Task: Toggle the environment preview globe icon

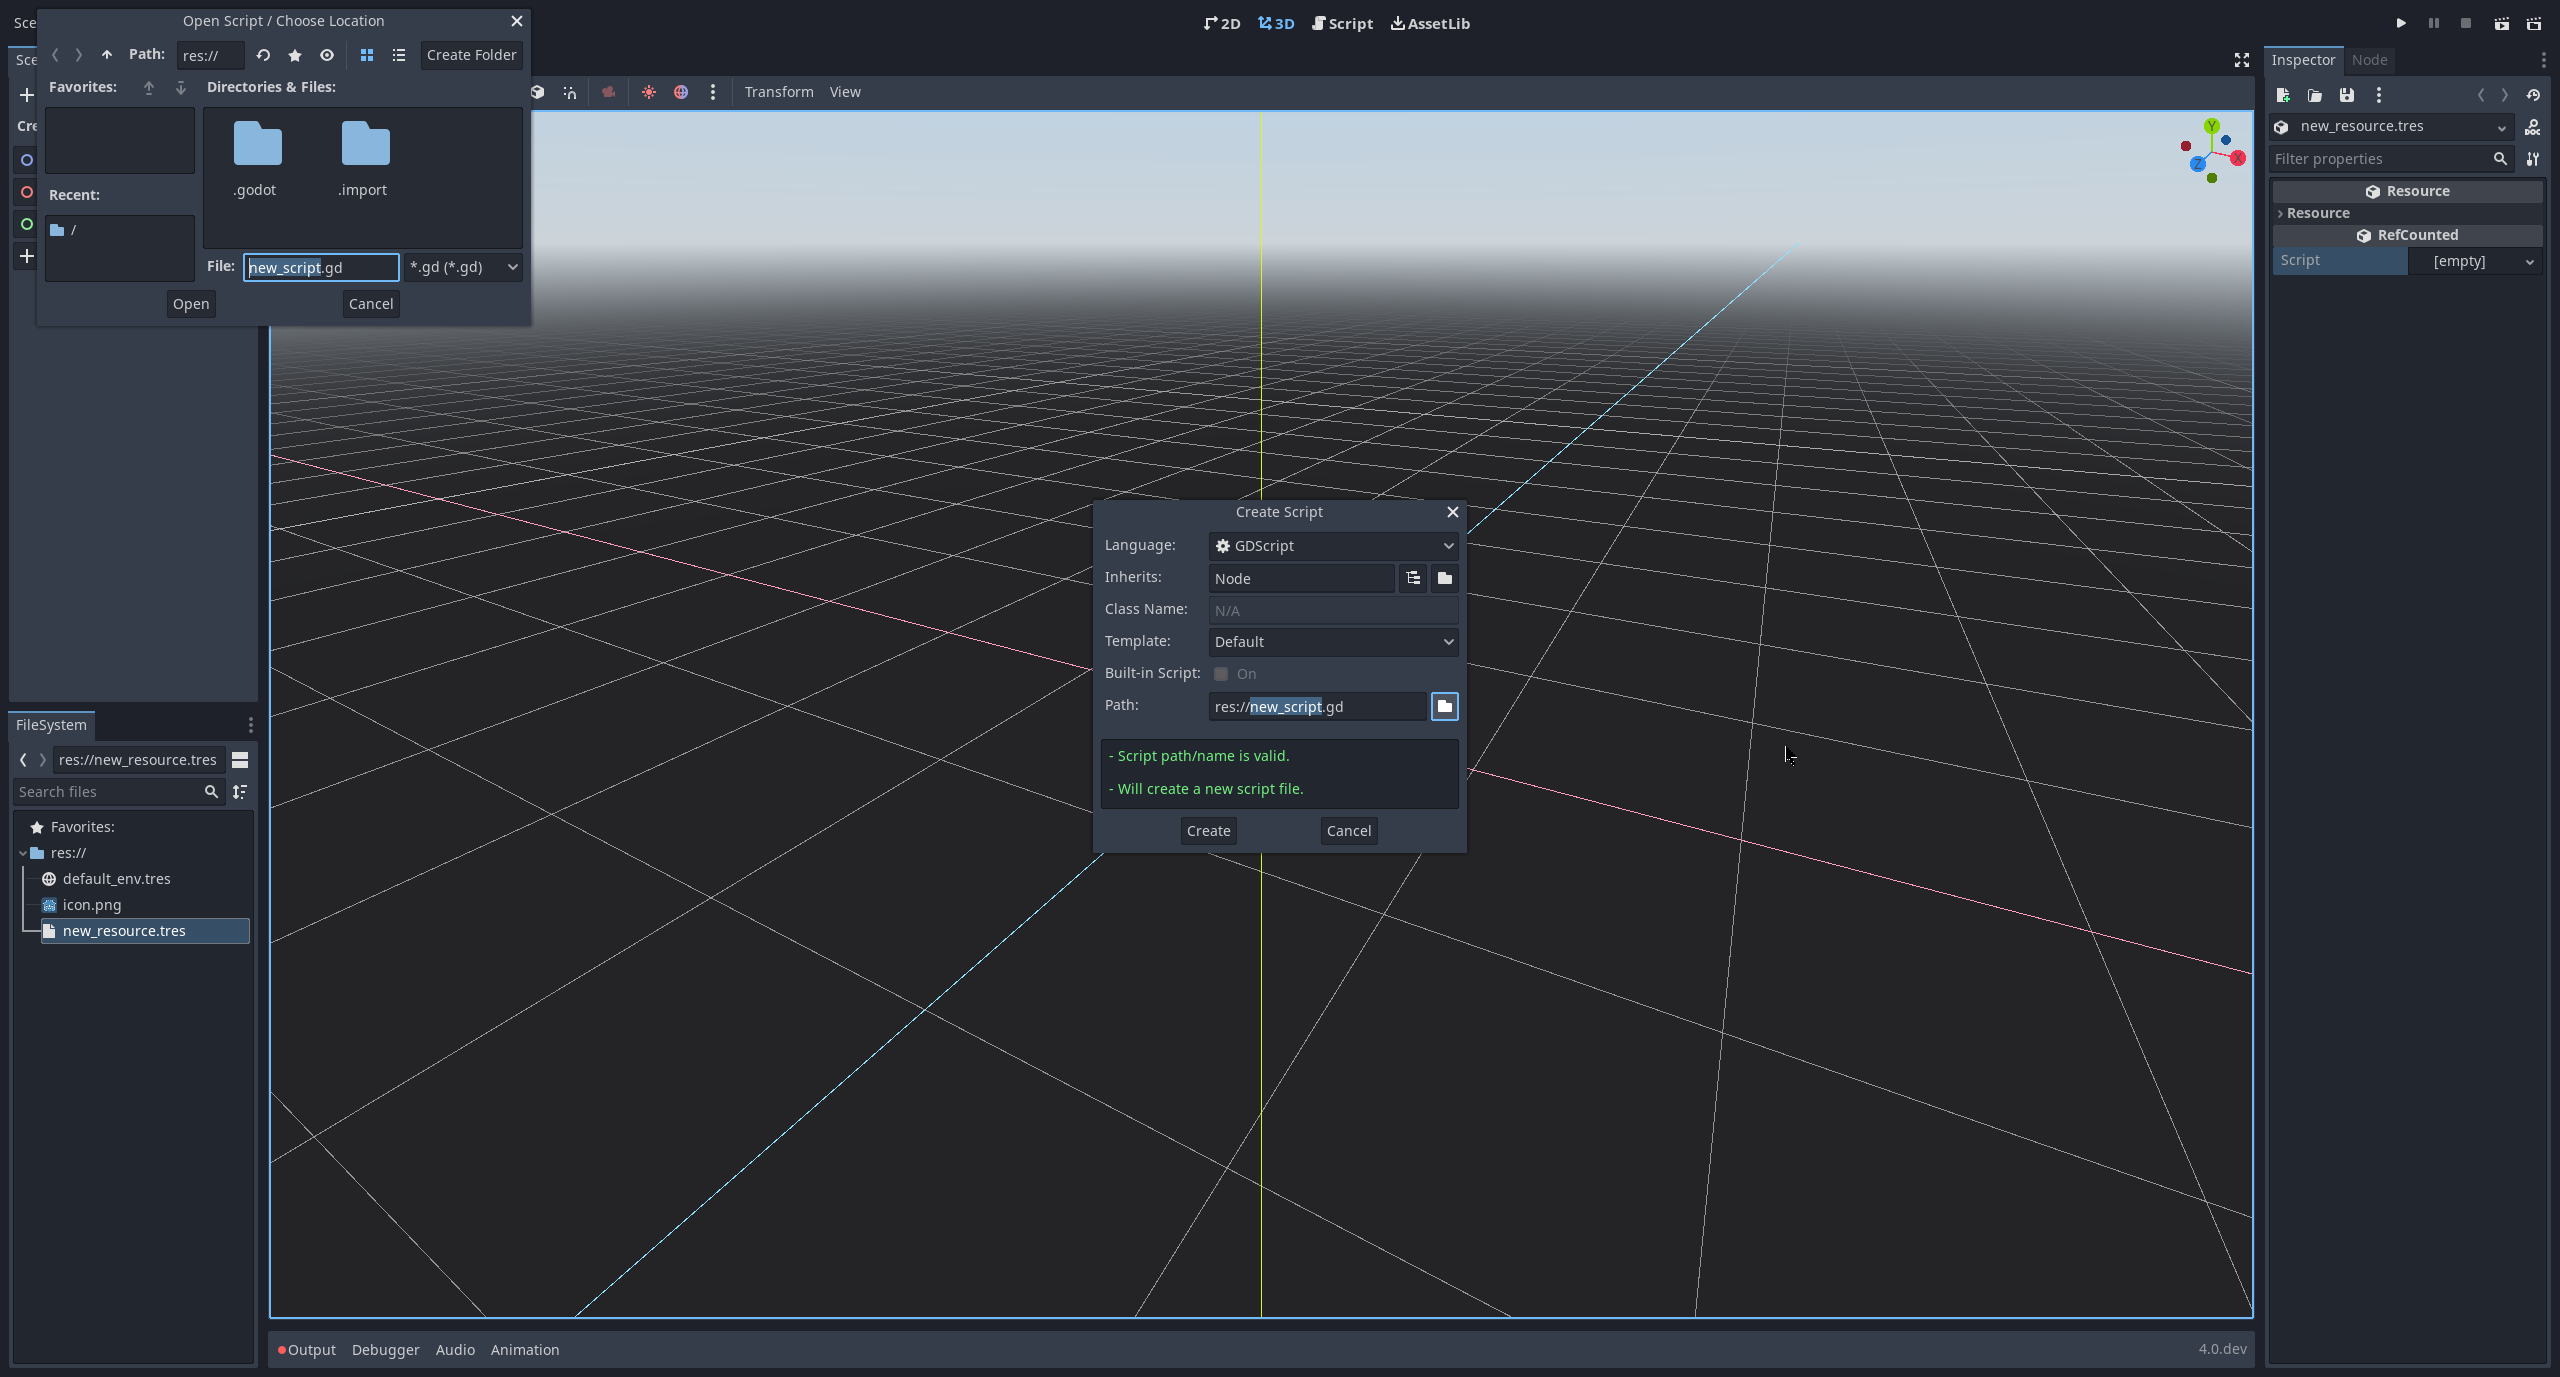Action: 681,92
